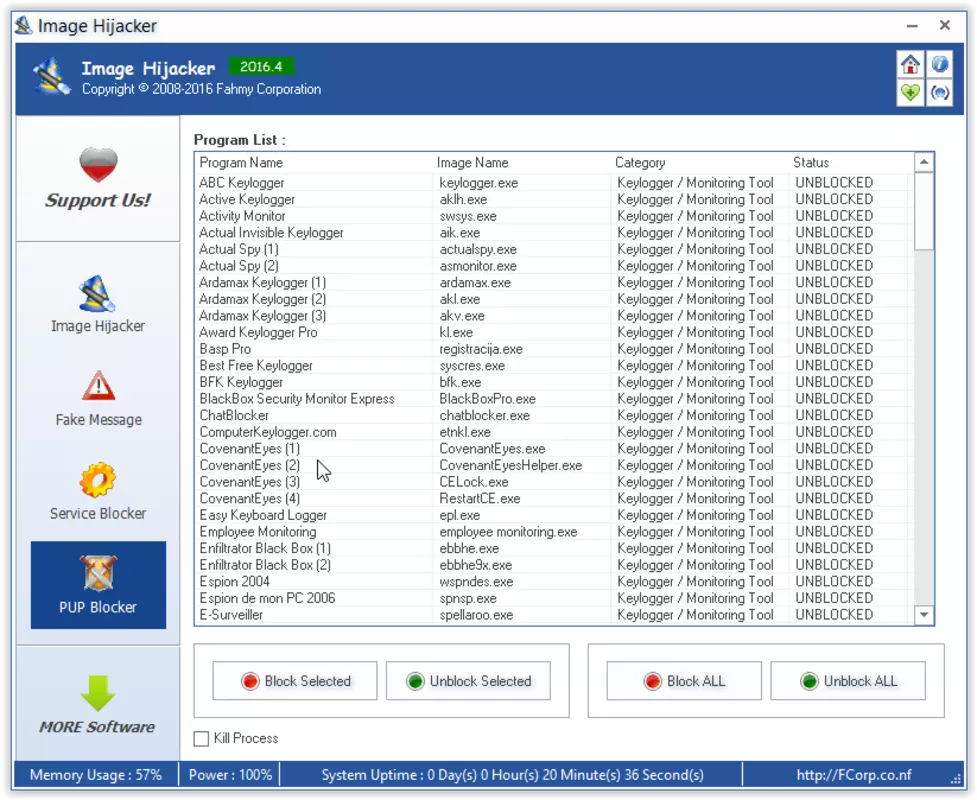Click the green arrow MORE Software icon
The image size is (977, 800).
[98, 693]
